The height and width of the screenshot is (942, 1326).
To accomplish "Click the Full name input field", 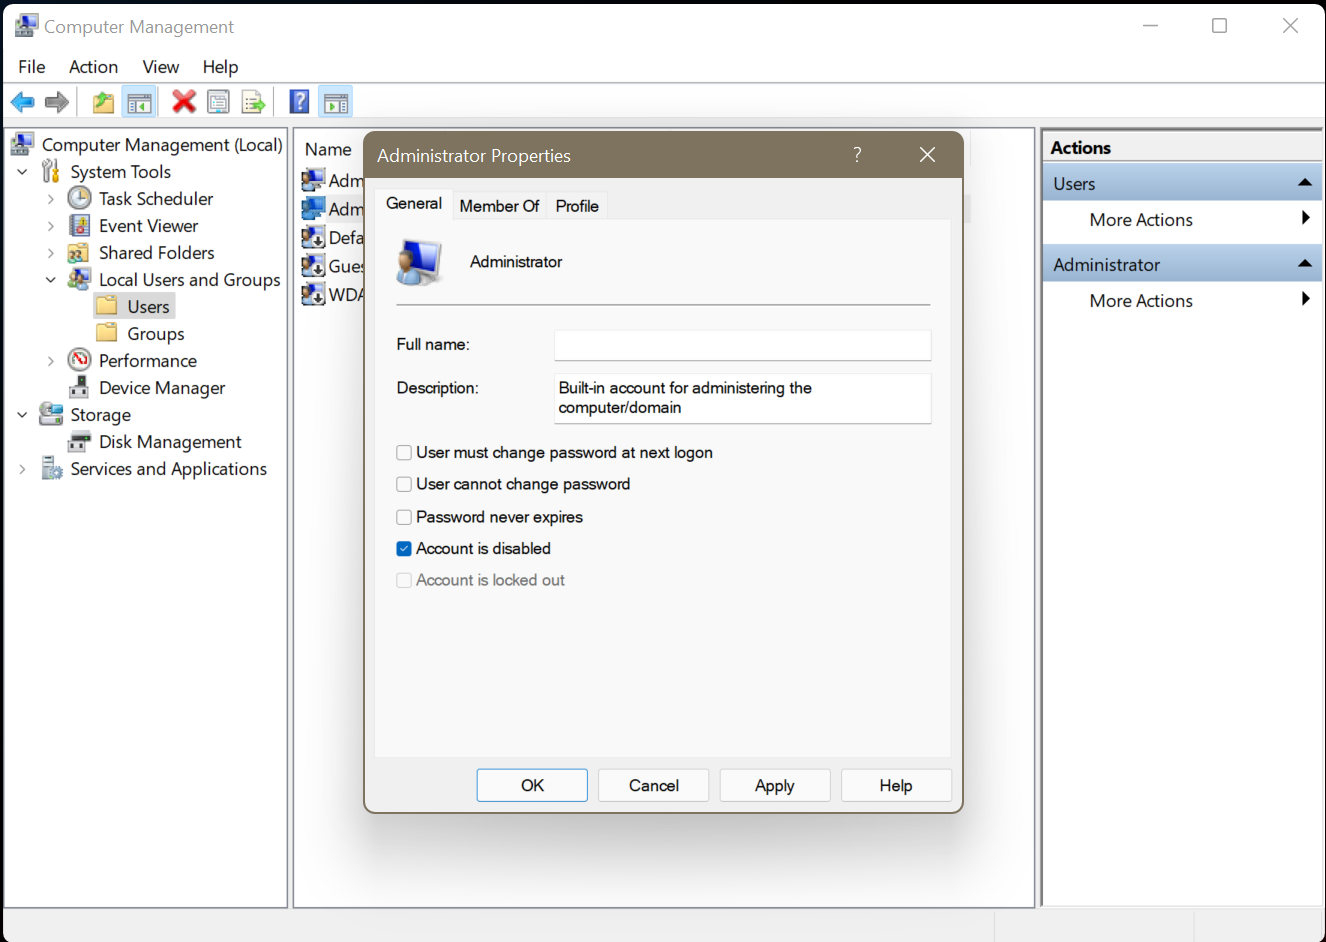I will pyautogui.click(x=743, y=345).
